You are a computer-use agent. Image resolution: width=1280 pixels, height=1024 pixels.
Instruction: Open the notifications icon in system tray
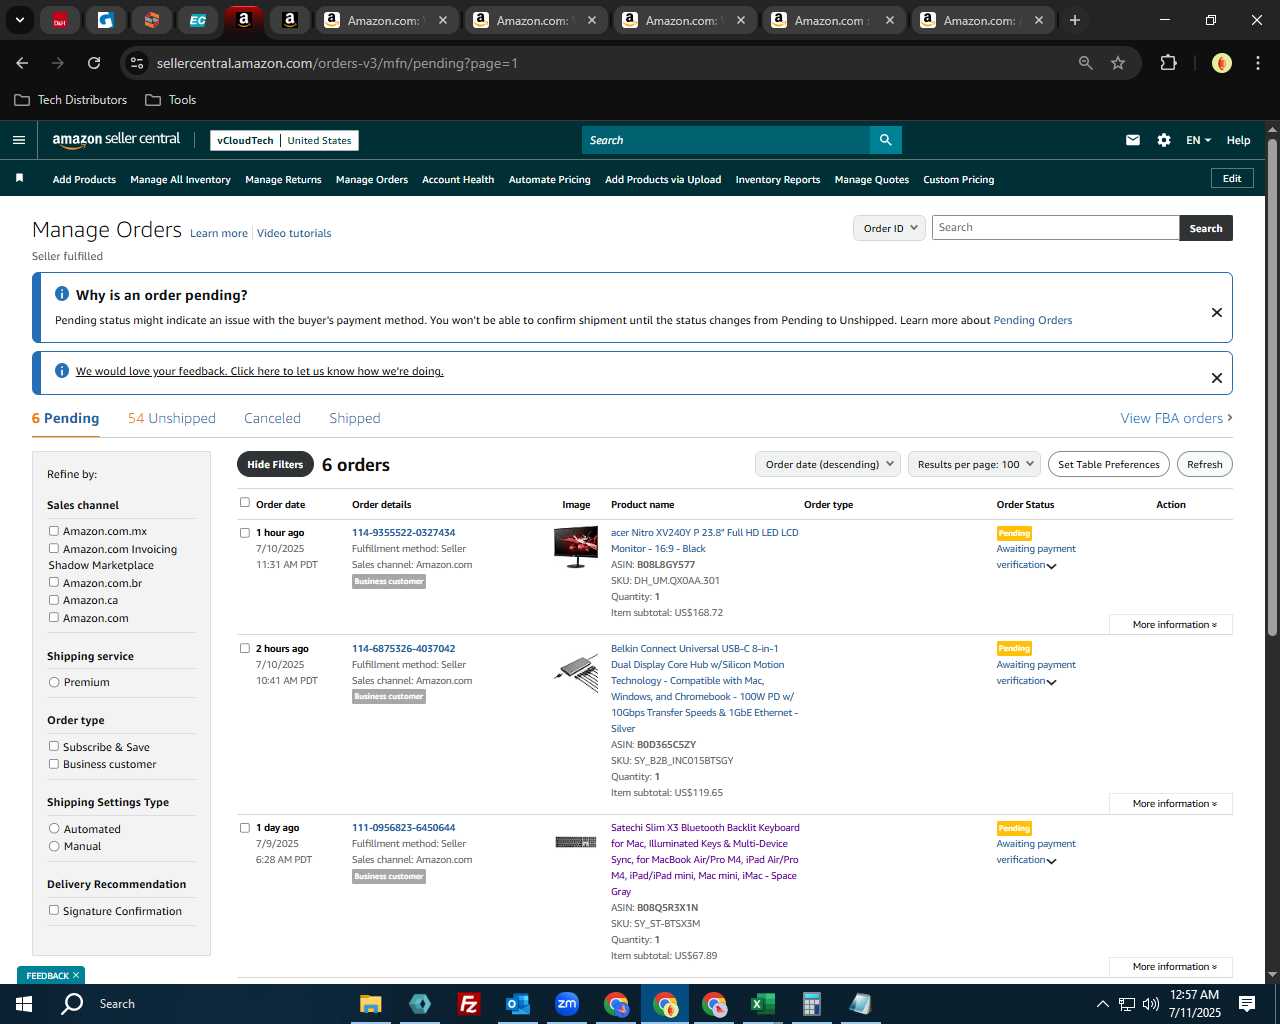coord(1247,1003)
